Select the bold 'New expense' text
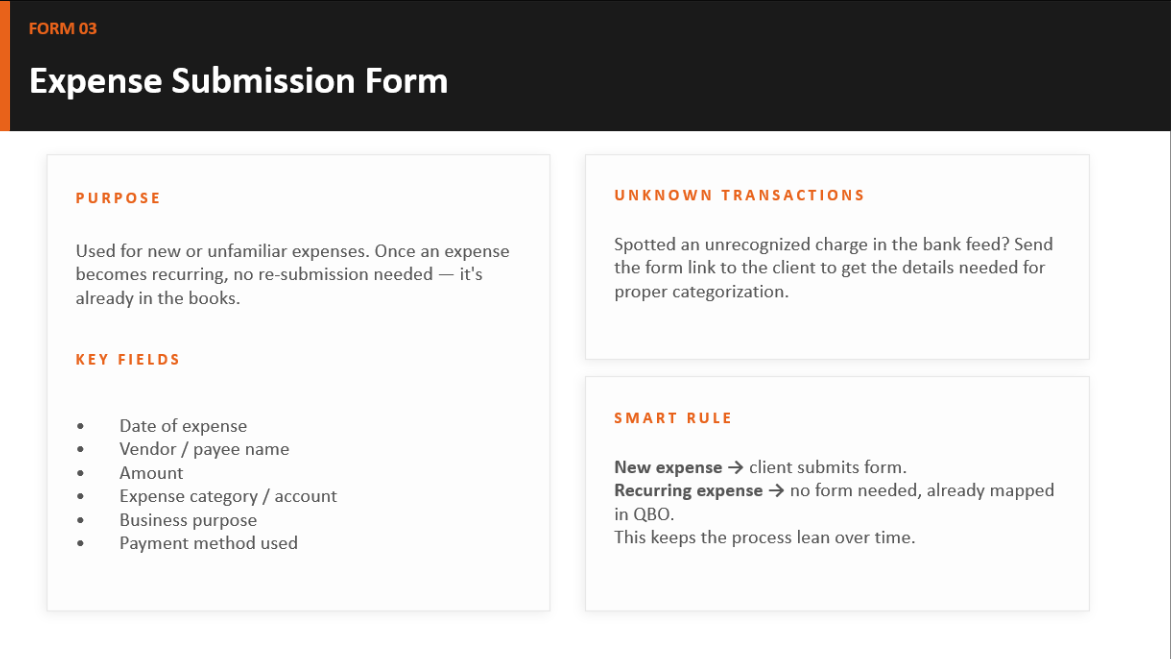The image size is (1171, 659). click(668, 468)
